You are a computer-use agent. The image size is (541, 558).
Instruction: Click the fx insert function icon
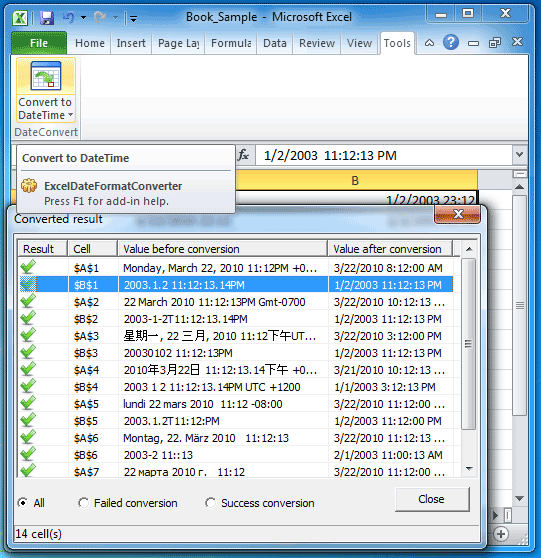(x=243, y=155)
